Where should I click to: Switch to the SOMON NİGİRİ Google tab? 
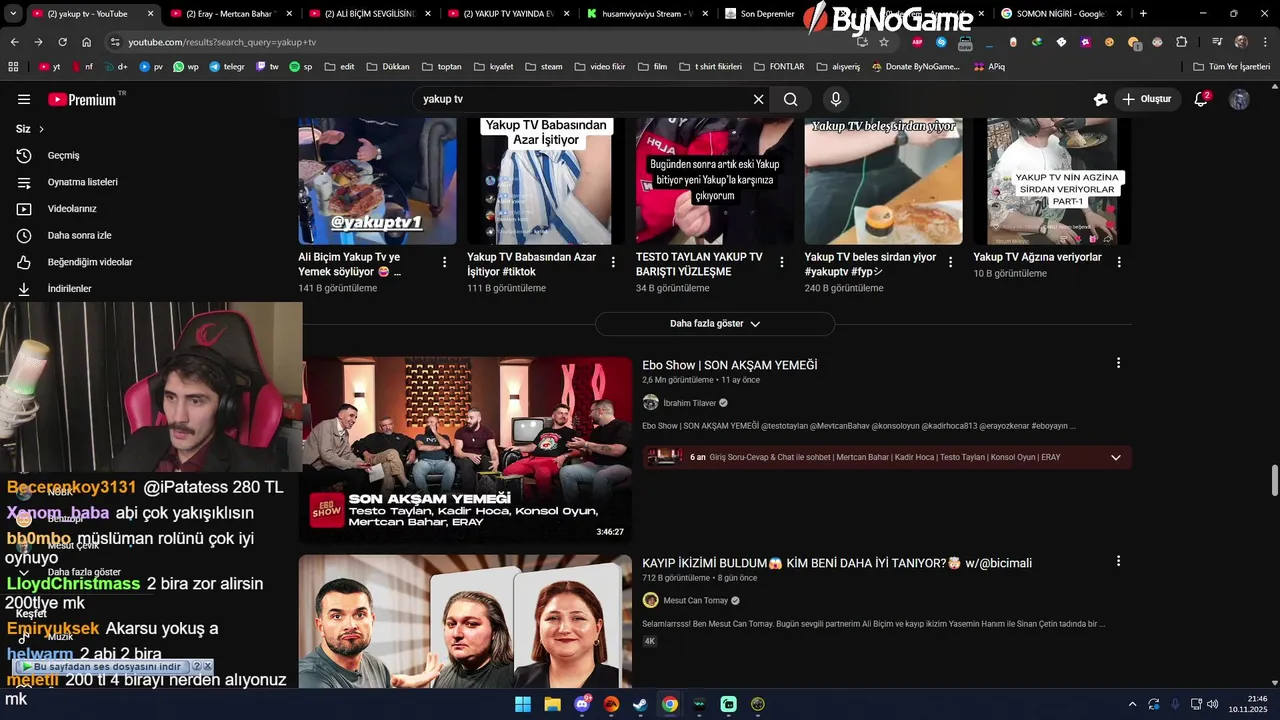[1063, 14]
